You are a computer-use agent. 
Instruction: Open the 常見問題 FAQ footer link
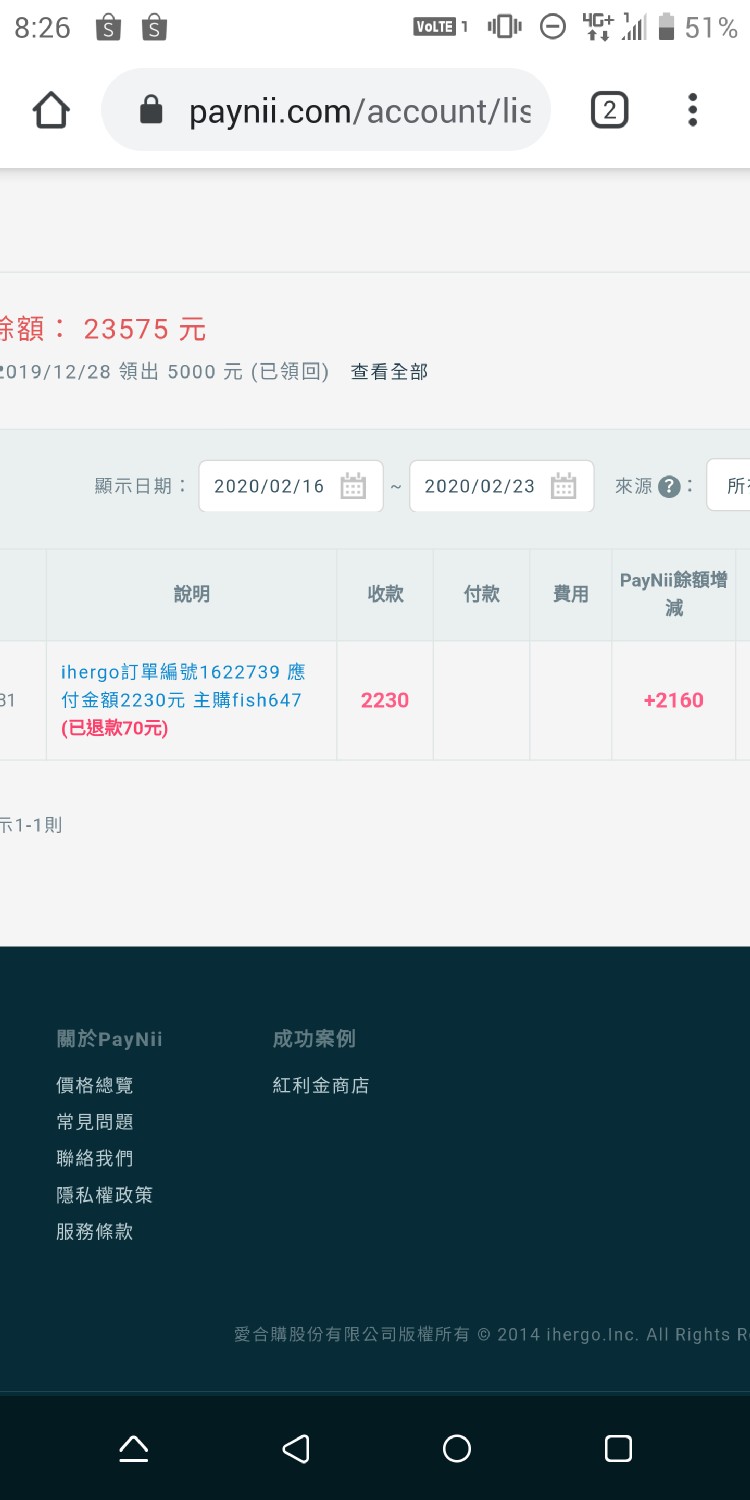tap(95, 1122)
